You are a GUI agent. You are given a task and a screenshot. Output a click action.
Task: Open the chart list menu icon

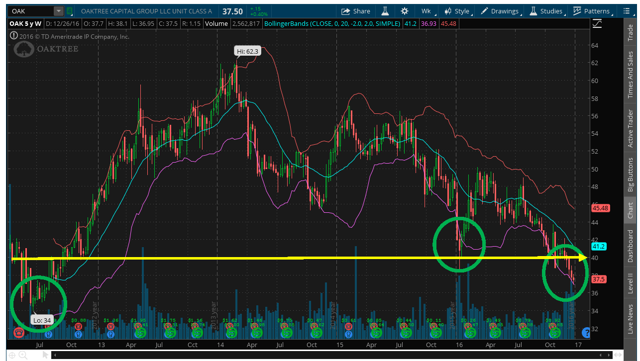pyautogui.click(x=627, y=11)
